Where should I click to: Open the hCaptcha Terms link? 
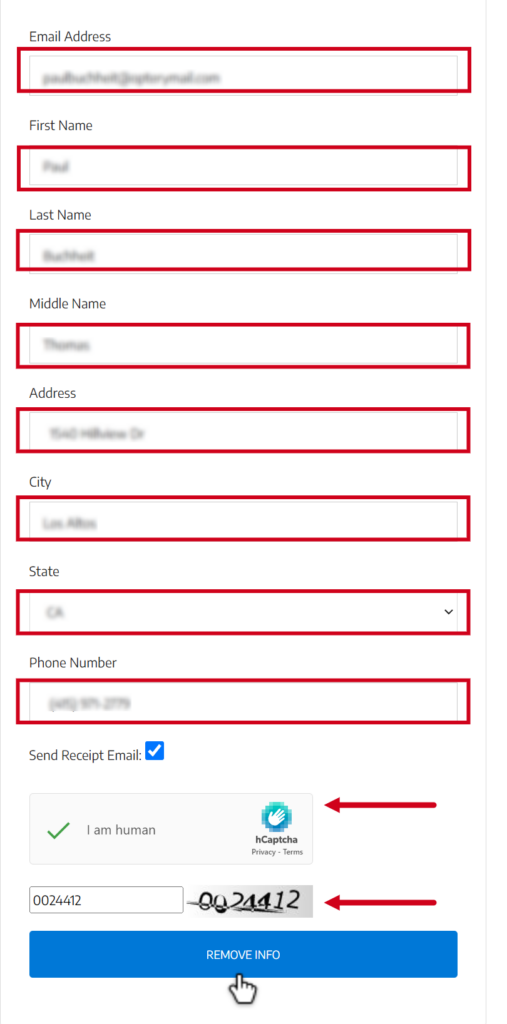click(x=293, y=852)
